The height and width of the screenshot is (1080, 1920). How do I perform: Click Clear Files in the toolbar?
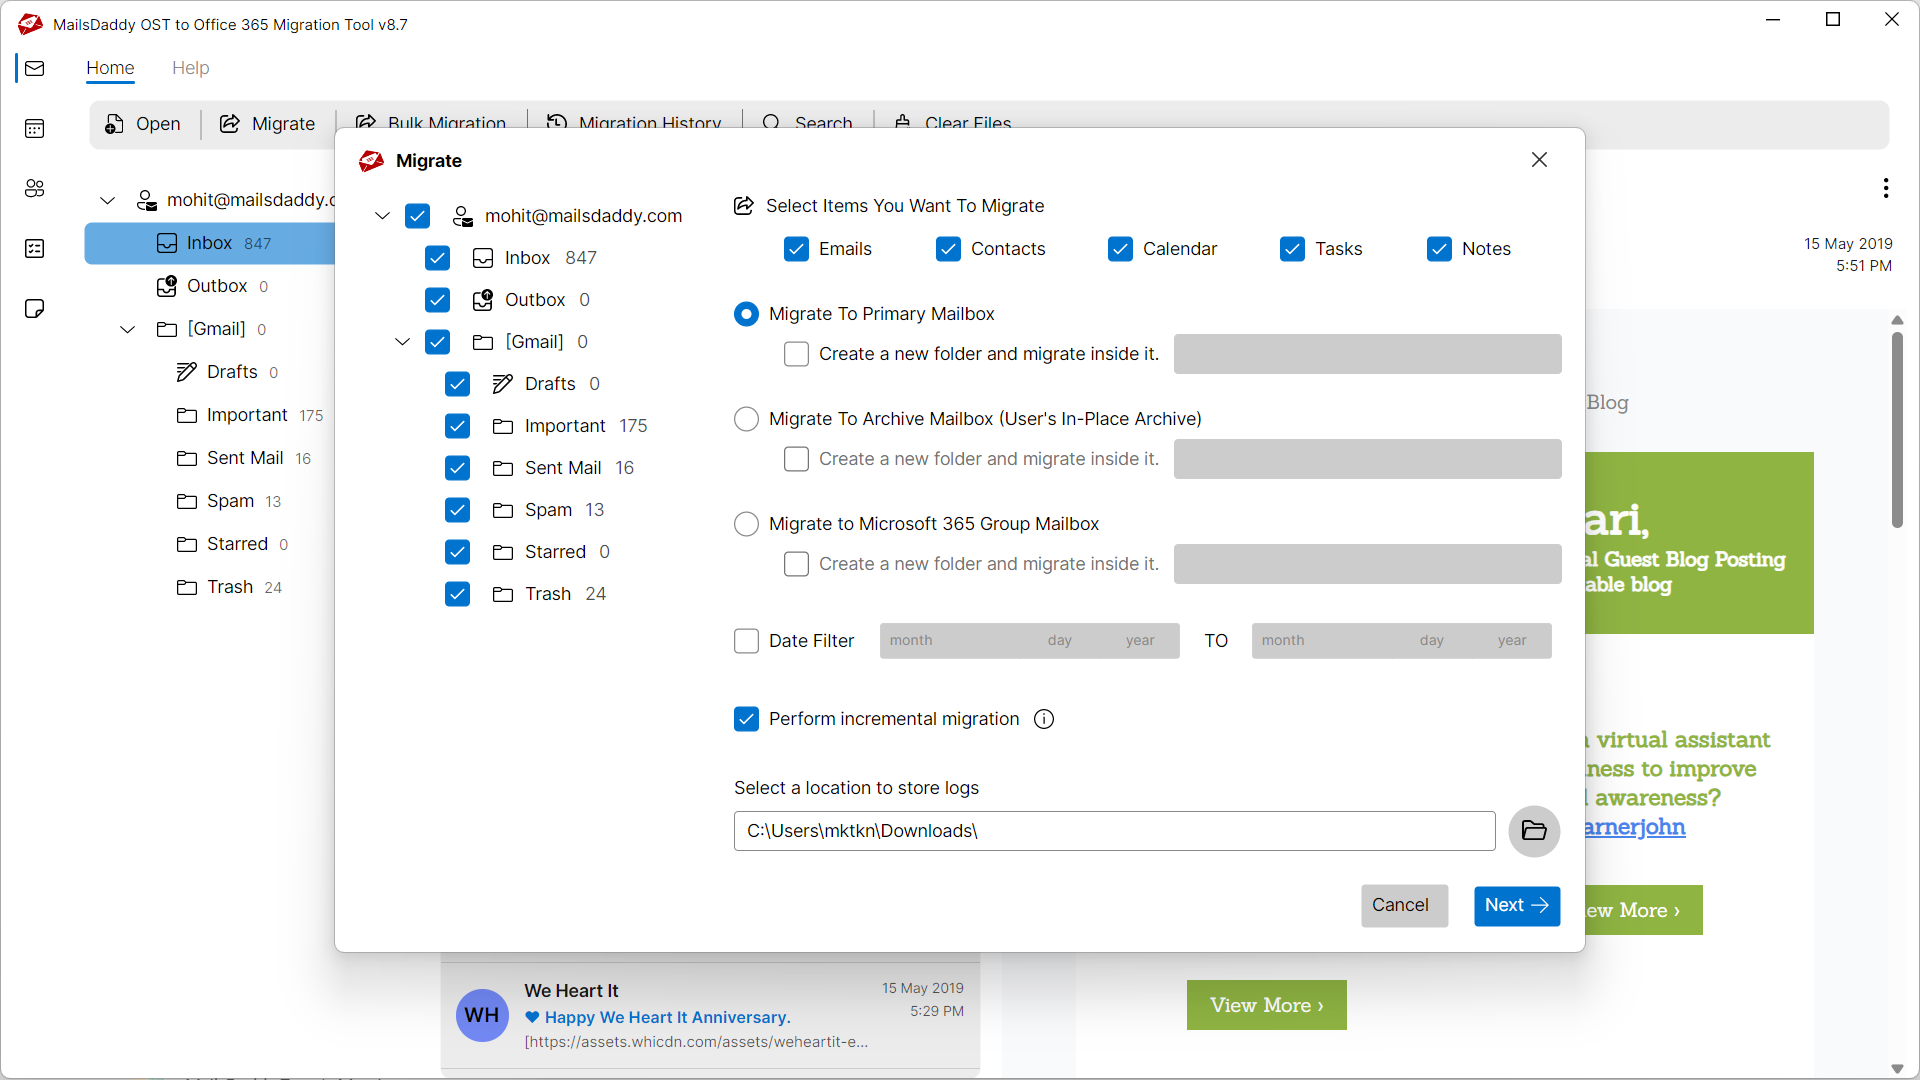(x=952, y=122)
